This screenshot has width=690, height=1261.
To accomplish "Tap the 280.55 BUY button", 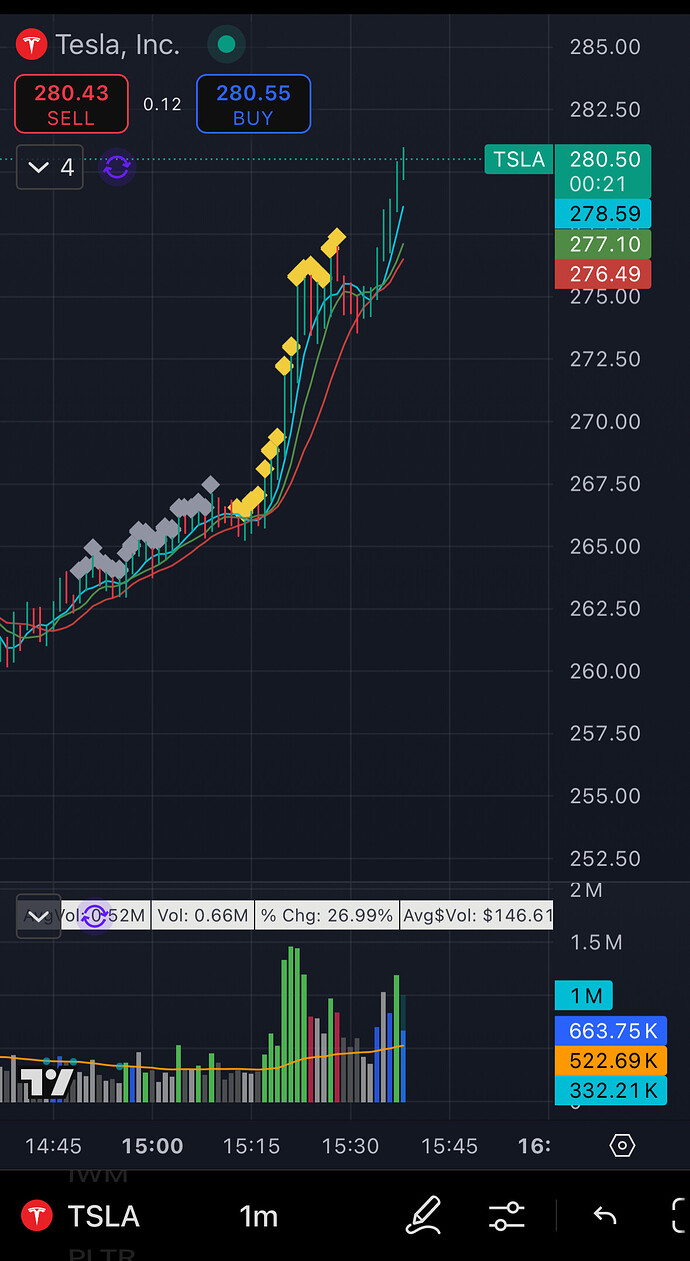I will click(x=253, y=104).
